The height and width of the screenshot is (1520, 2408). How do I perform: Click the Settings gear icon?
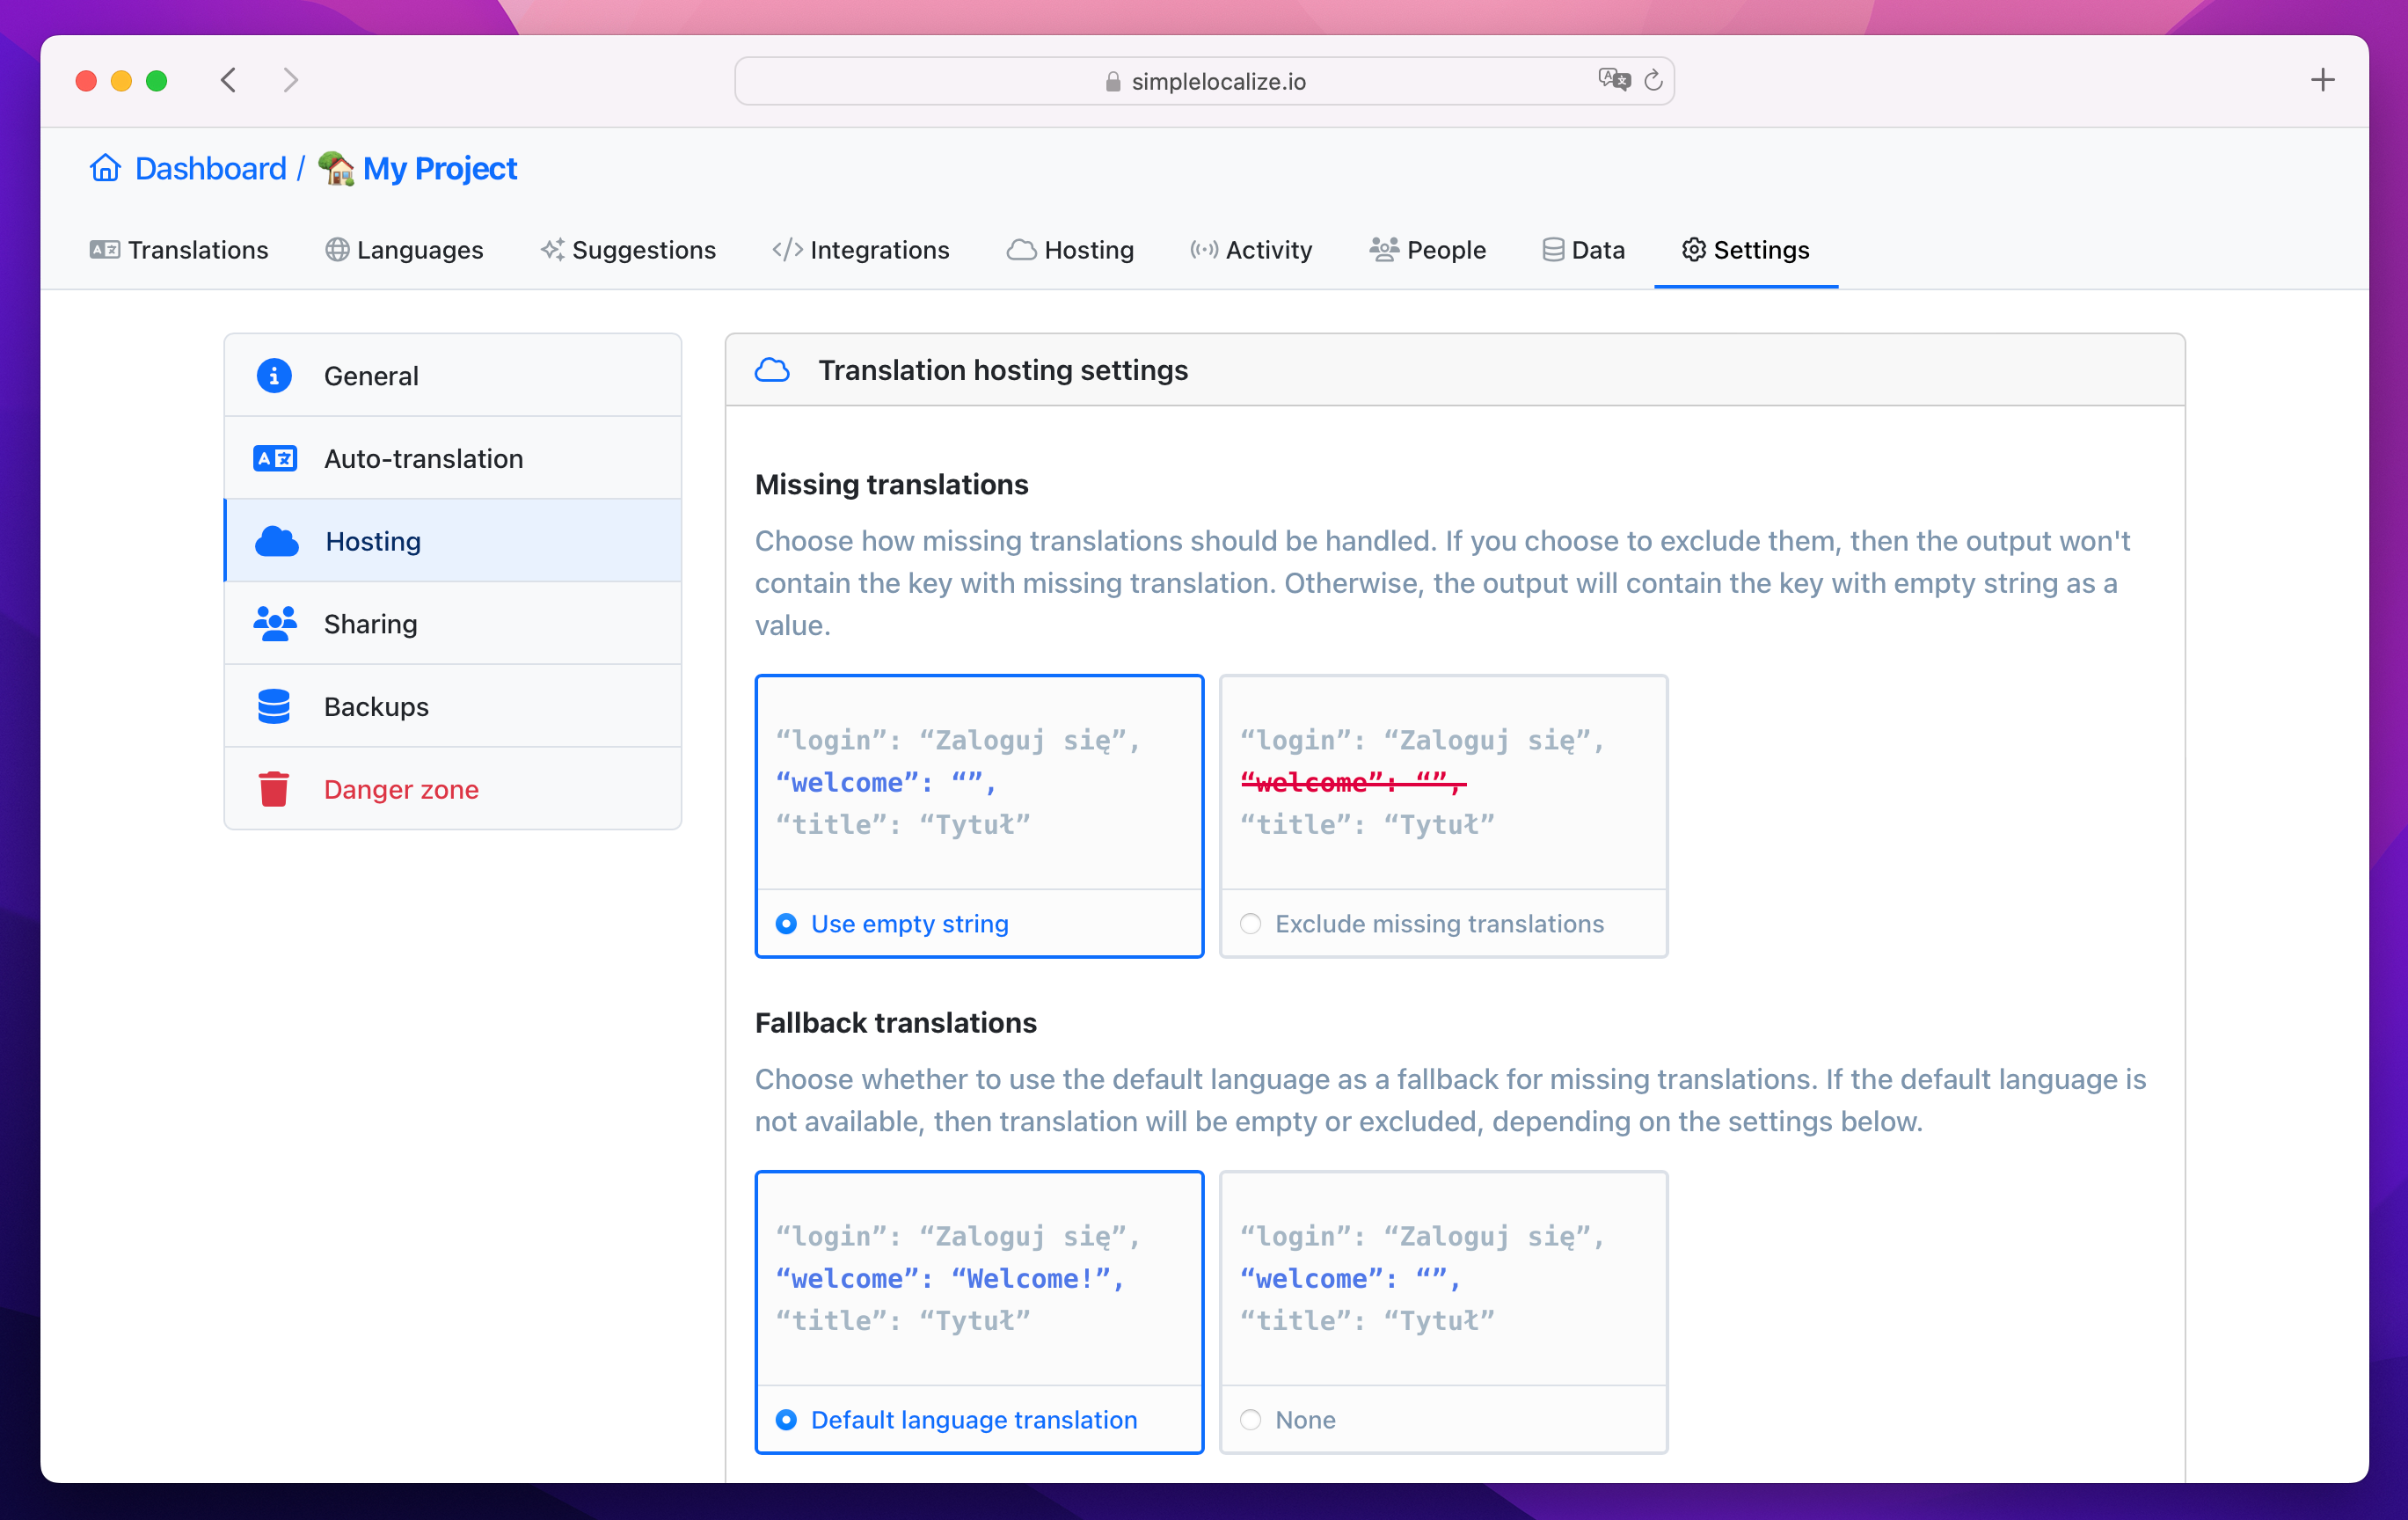click(1693, 250)
